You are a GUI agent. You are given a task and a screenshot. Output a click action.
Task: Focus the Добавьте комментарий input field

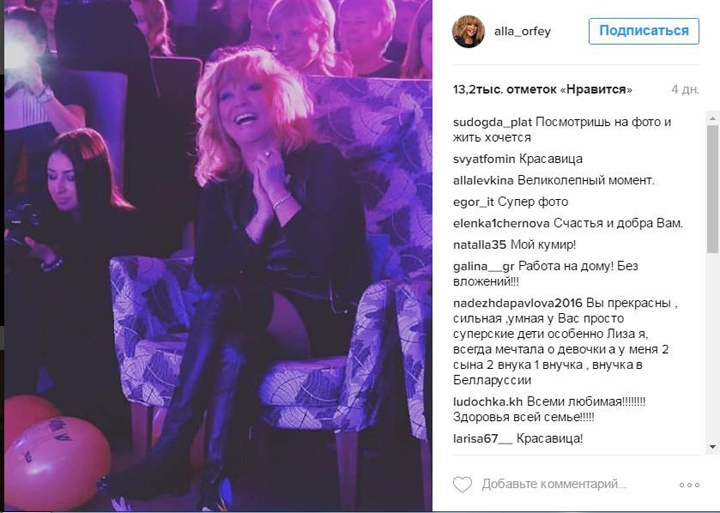(554, 485)
